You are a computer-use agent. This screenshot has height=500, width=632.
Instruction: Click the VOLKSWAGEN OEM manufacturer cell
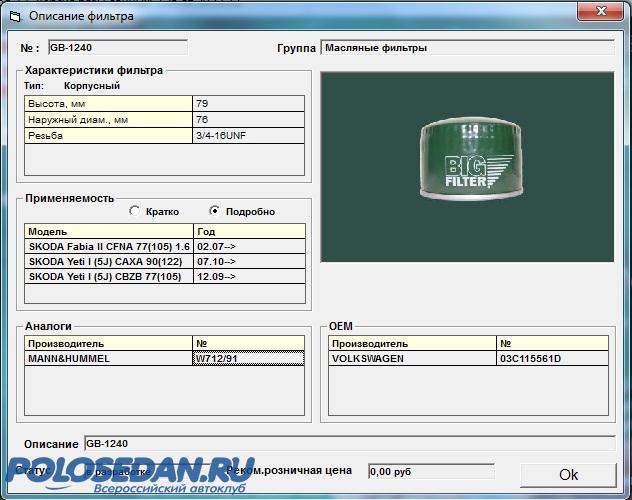click(x=412, y=358)
